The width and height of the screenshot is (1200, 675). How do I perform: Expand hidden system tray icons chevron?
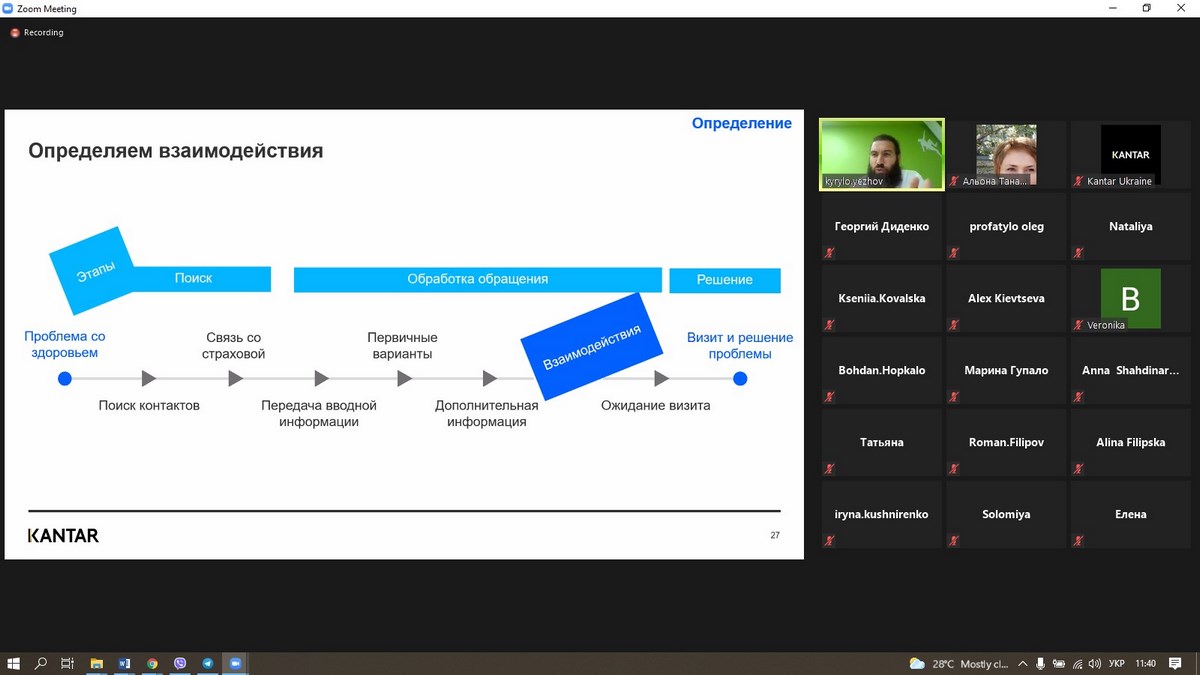[x=1022, y=664]
